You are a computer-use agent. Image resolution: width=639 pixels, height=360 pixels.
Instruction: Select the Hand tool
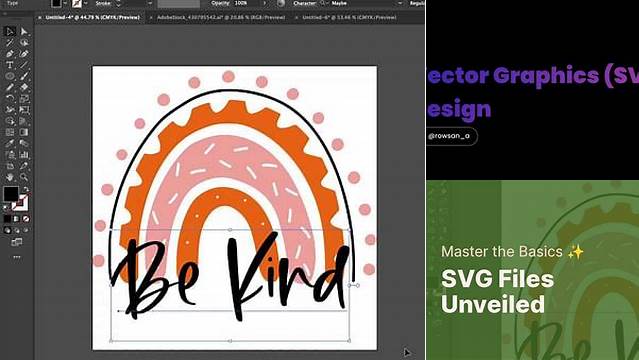click(10, 177)
